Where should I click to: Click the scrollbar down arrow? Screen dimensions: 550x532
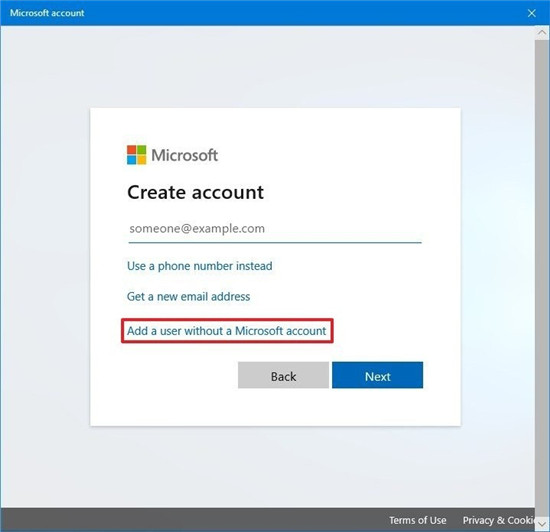coord(542,524)
